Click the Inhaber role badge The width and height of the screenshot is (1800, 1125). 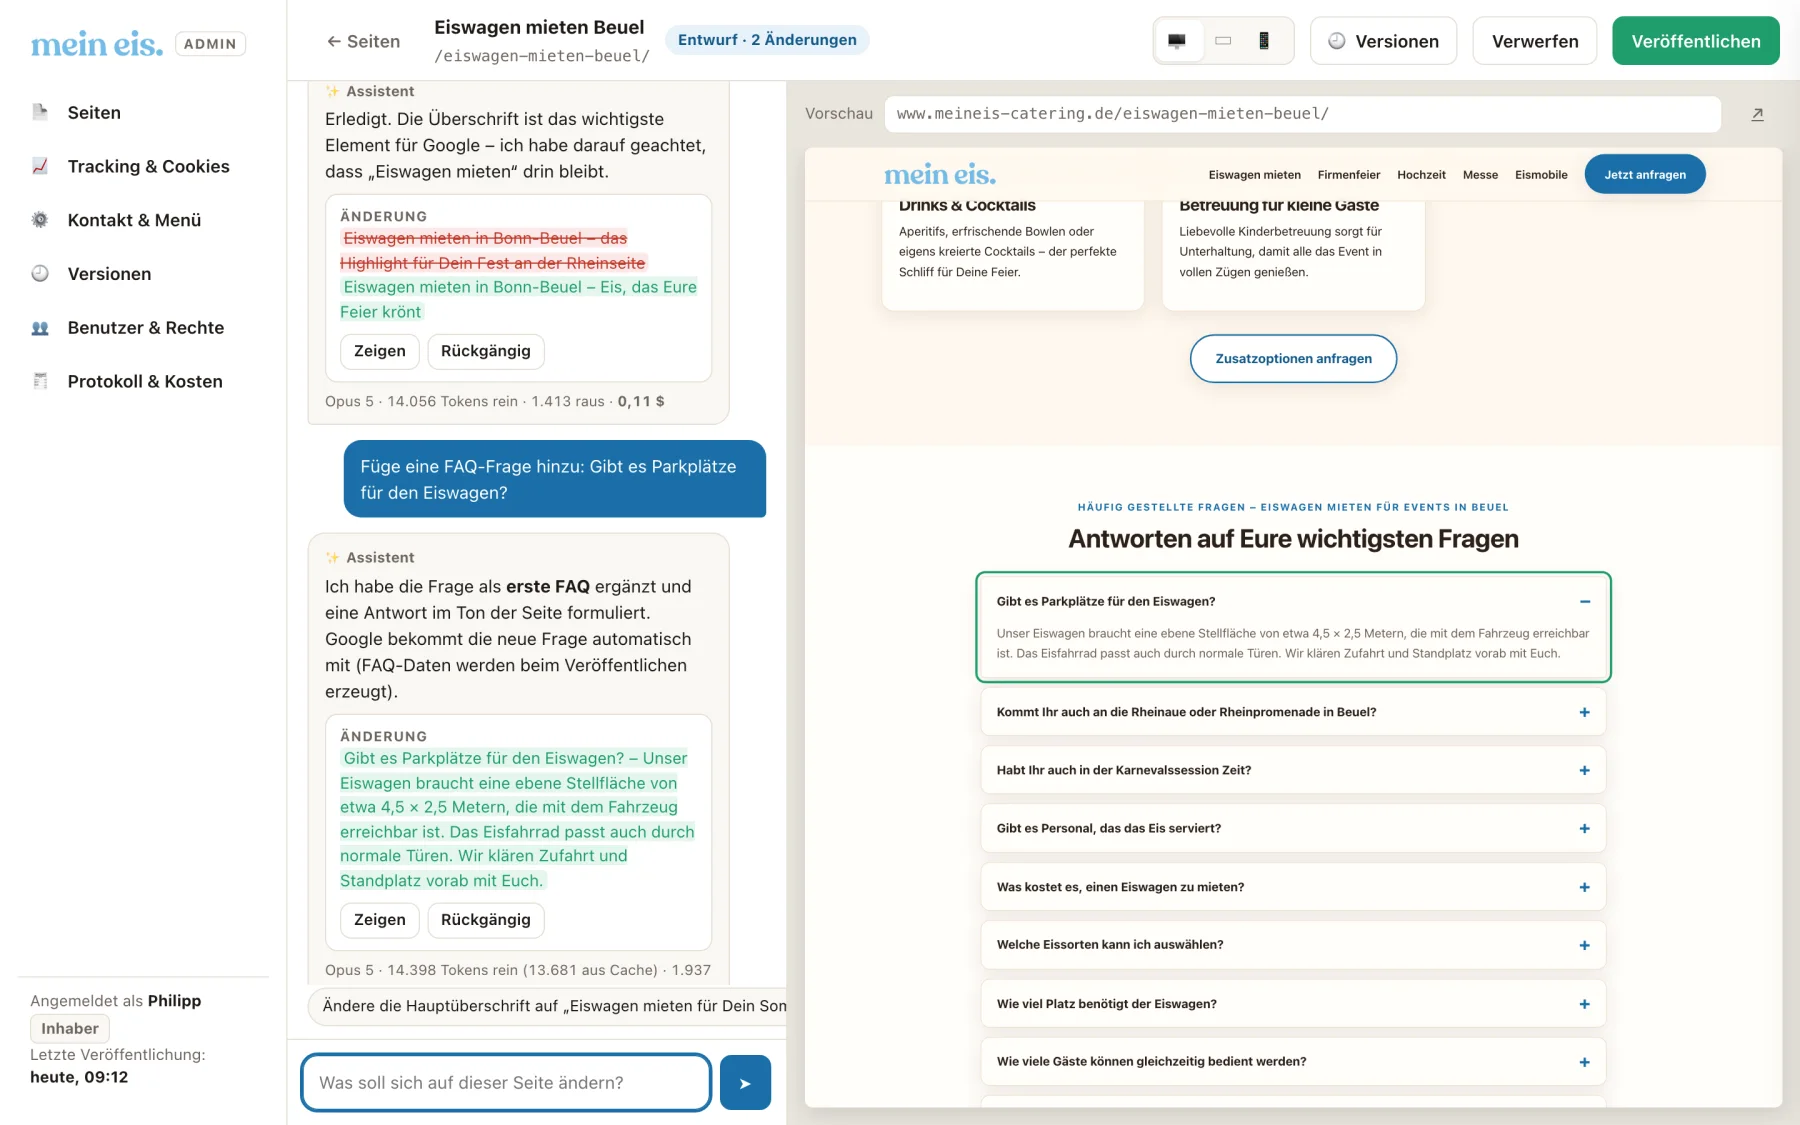point(70,1028)
